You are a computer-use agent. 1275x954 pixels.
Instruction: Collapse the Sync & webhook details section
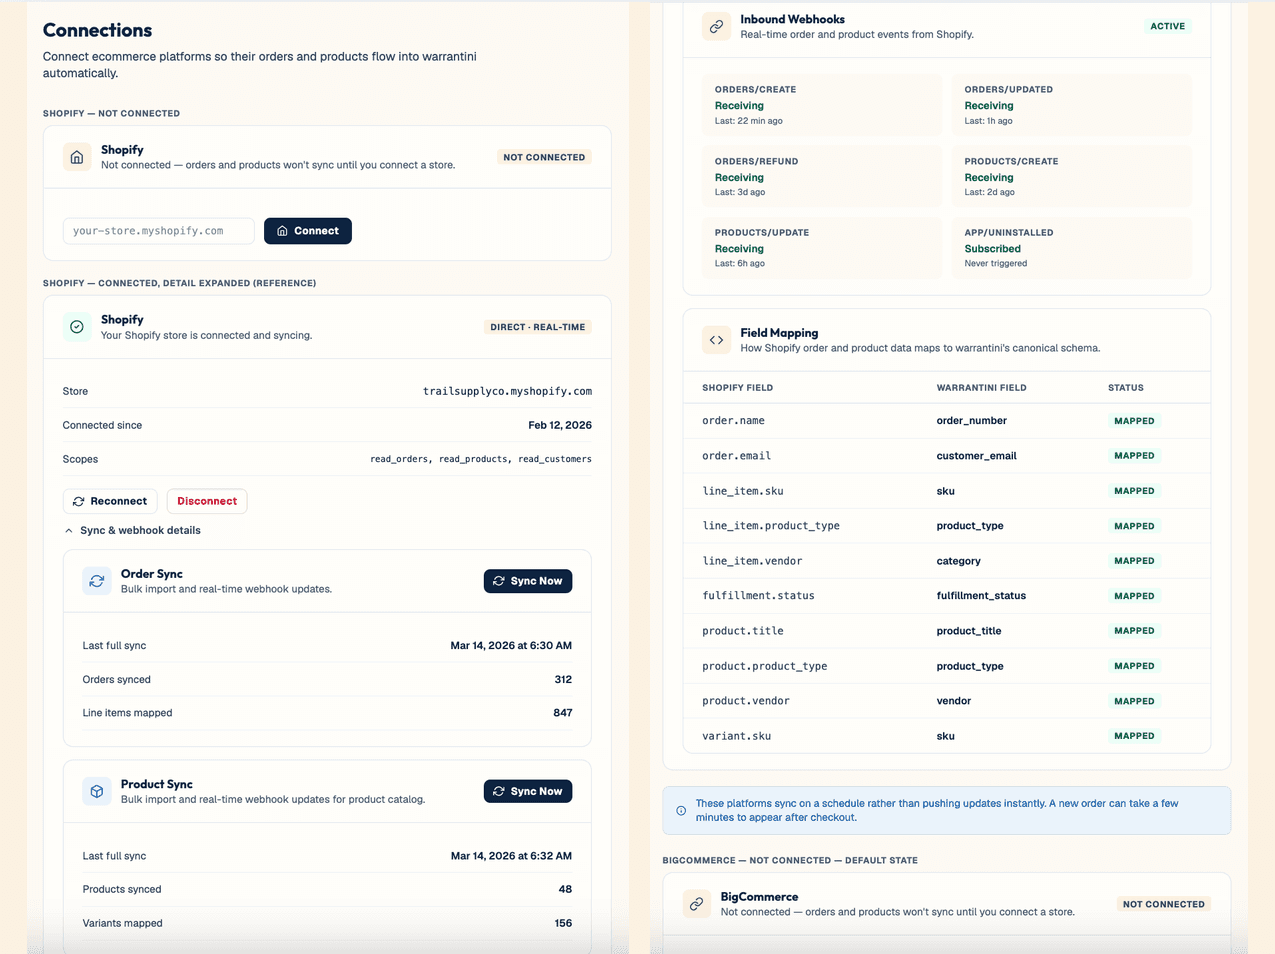[x=132, y=530]
